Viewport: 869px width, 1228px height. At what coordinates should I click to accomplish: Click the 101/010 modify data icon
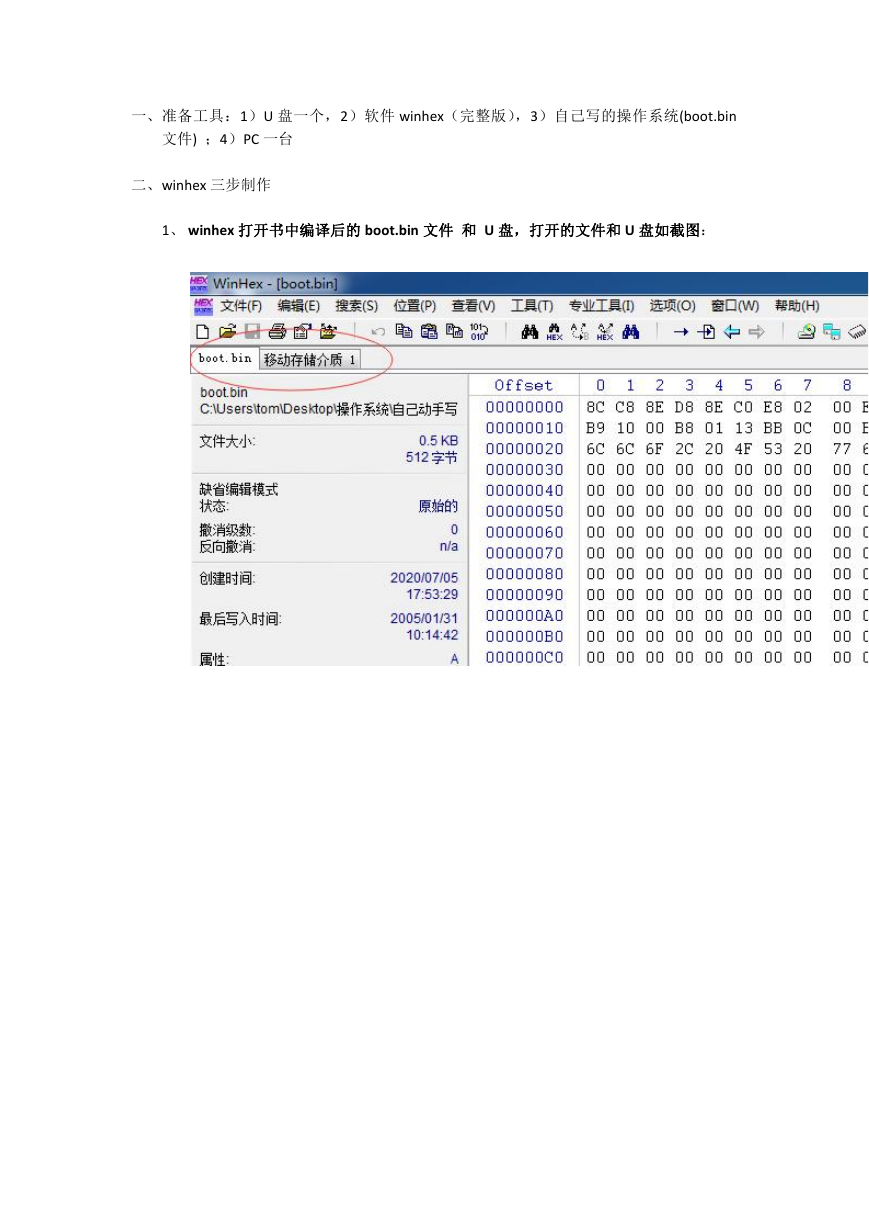[x=478, y=332]
